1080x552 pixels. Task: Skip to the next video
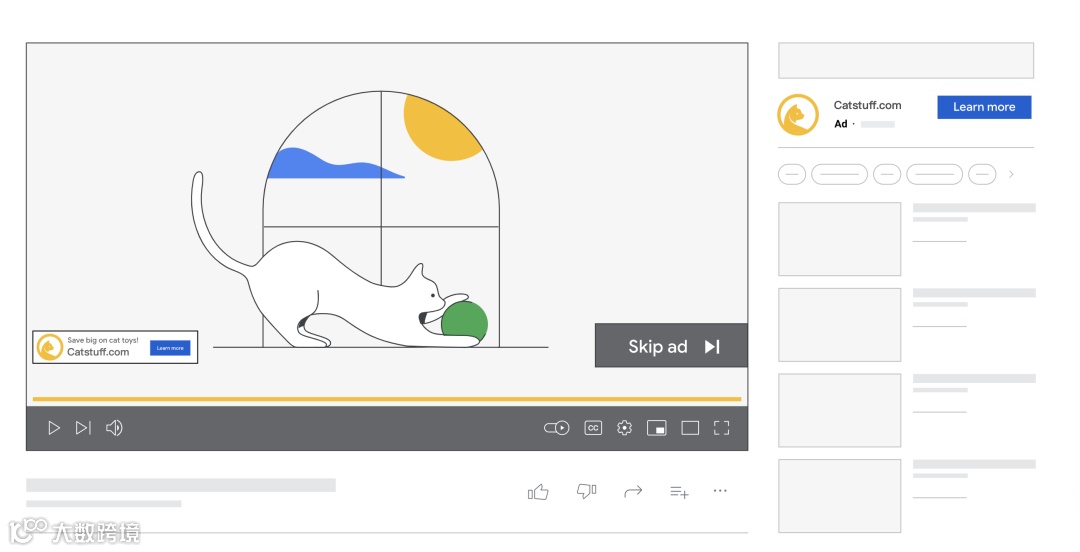83,428
